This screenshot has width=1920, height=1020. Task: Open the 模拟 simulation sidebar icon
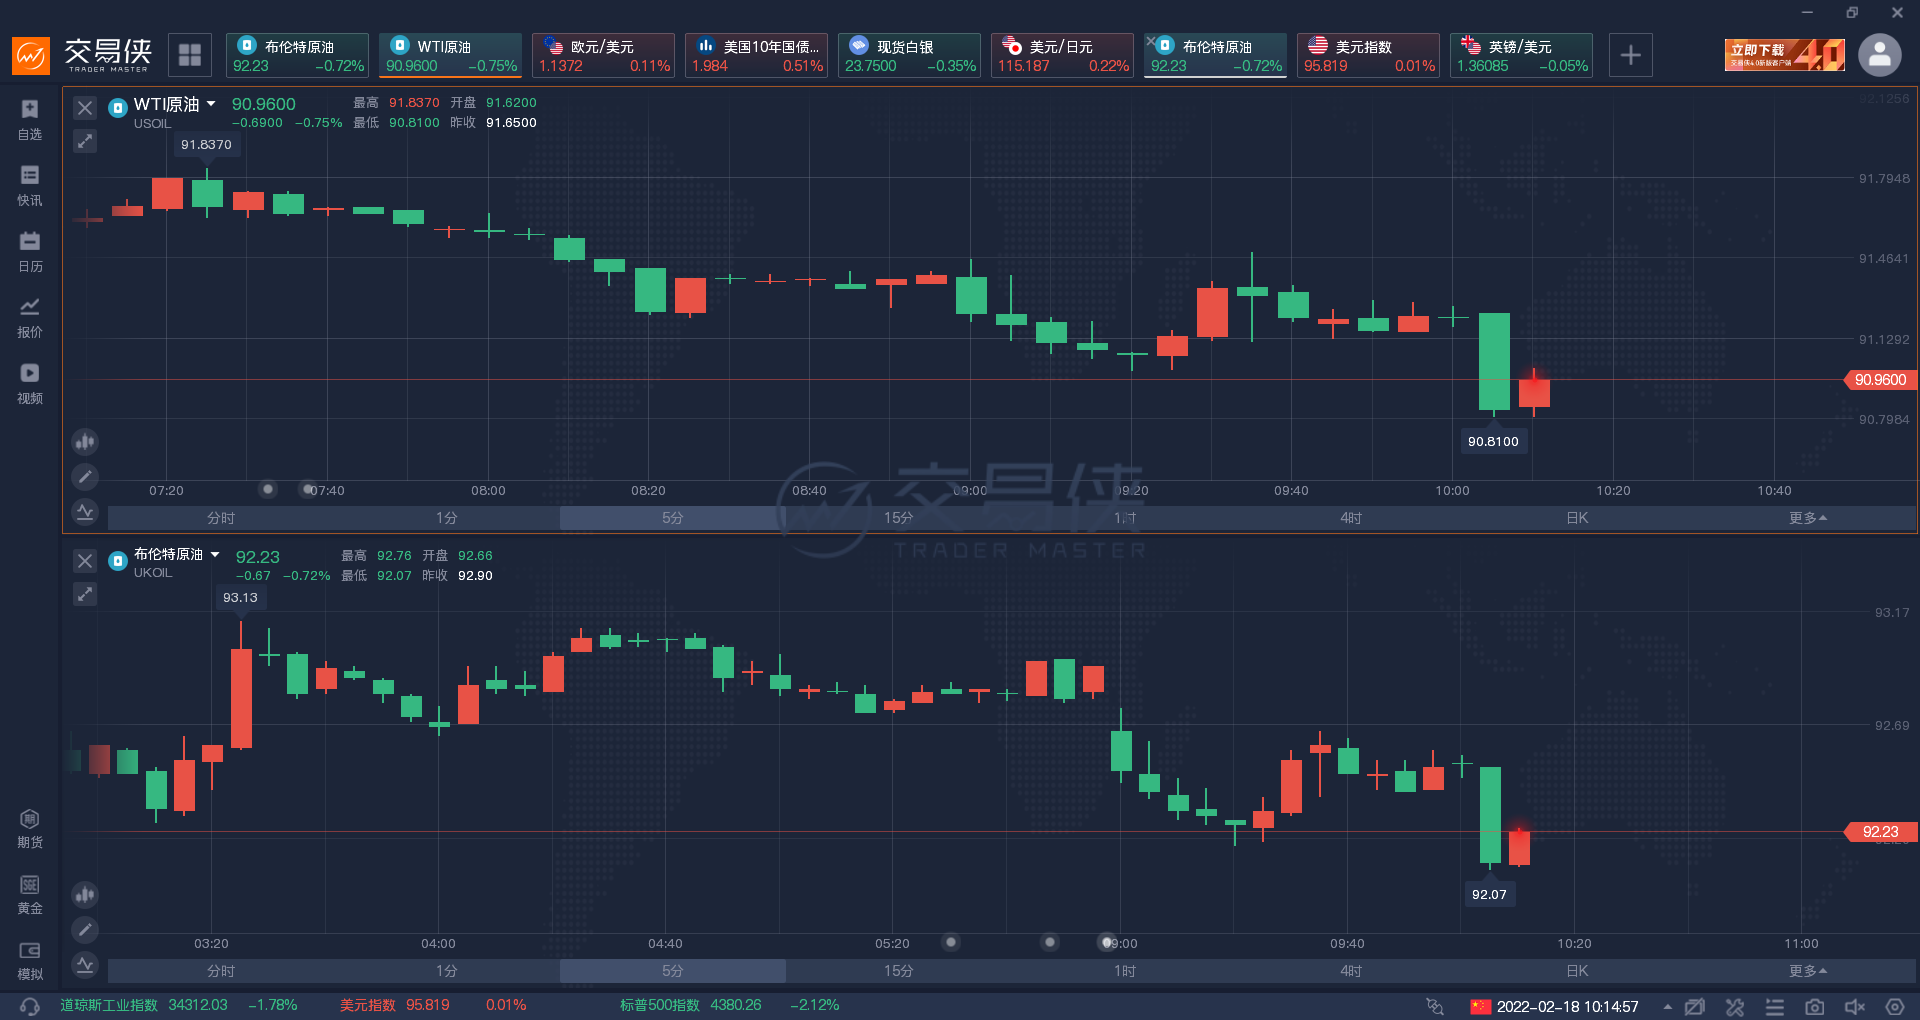point(30,960)
